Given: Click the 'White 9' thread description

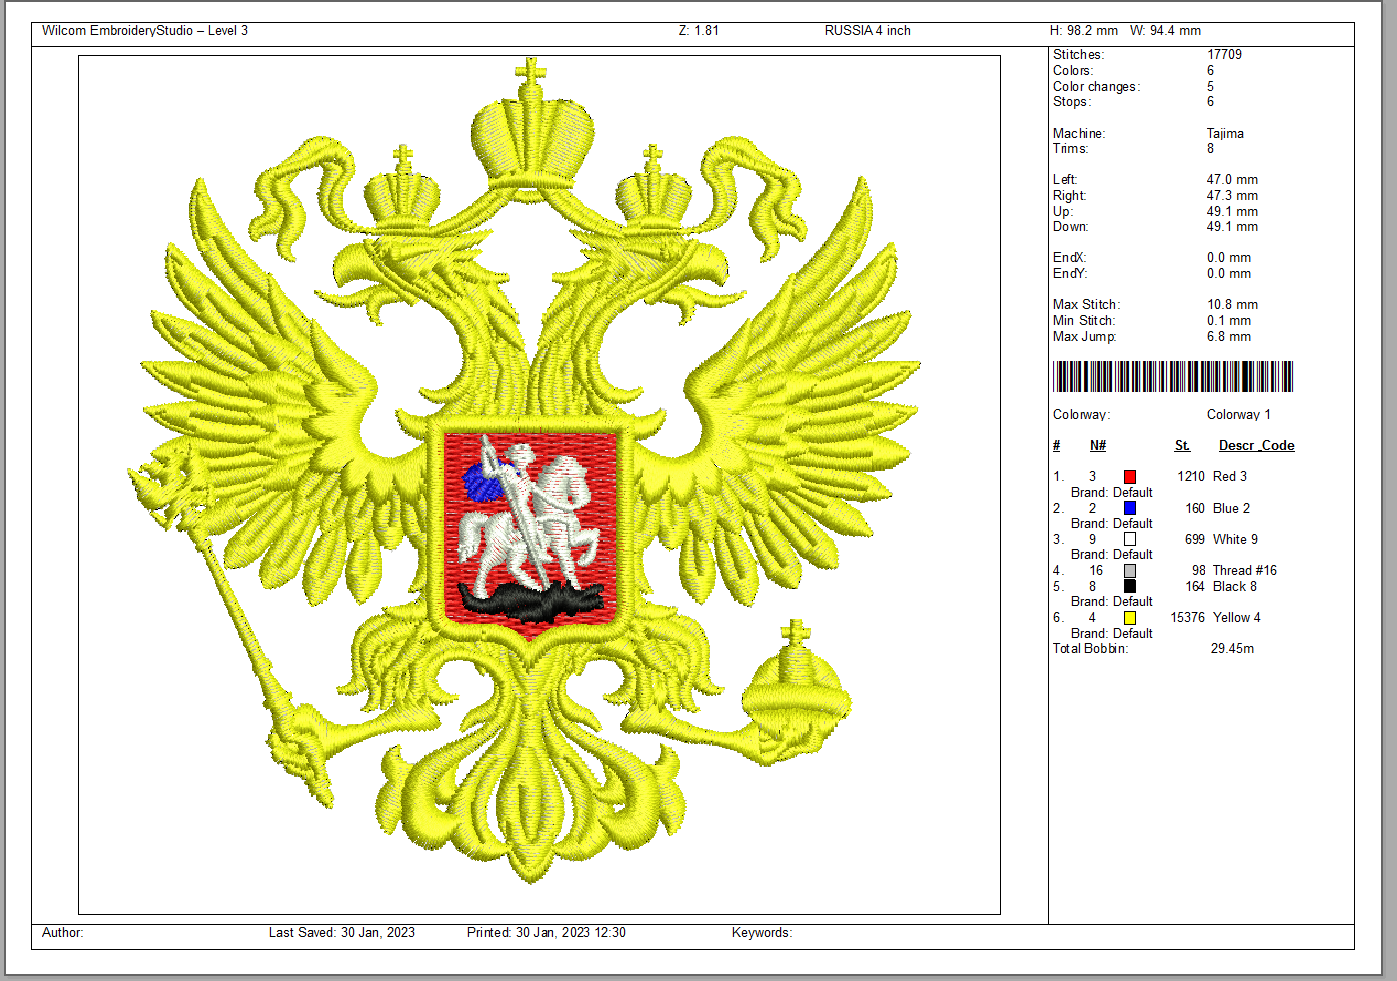Looking at the screenshot, I should coord(1235,540).
